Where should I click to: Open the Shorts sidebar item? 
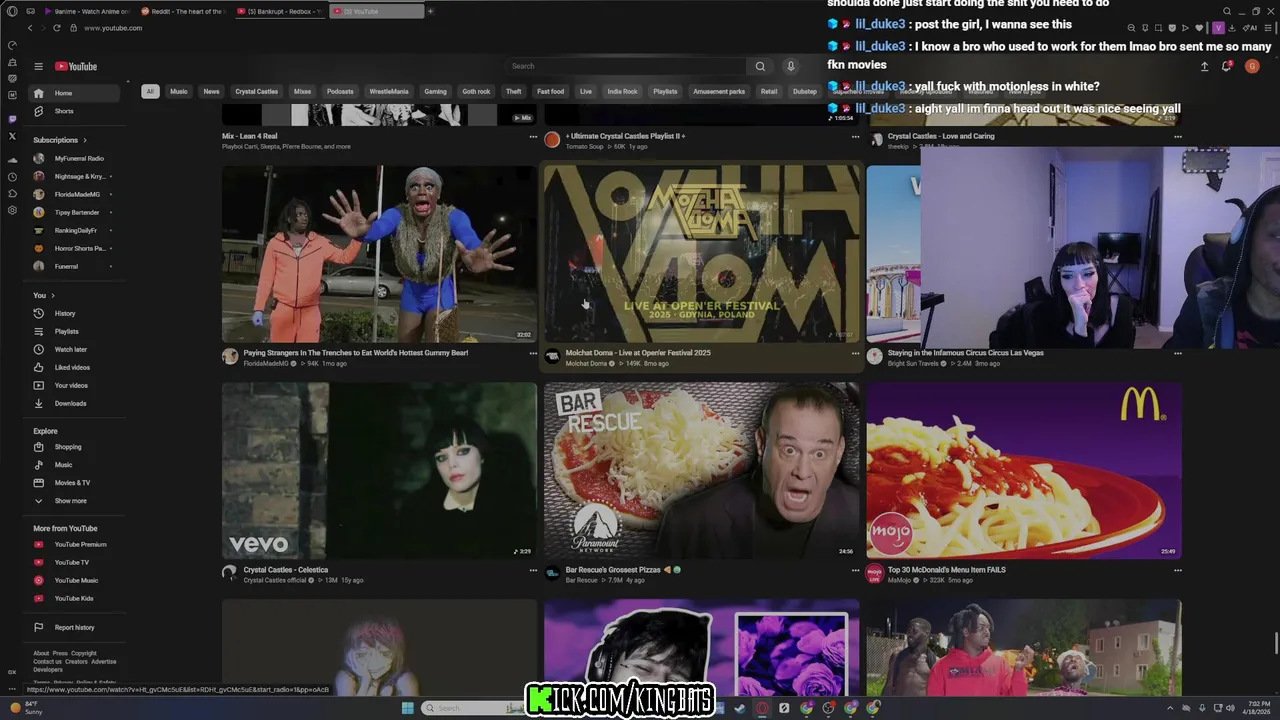pos(75,111)
